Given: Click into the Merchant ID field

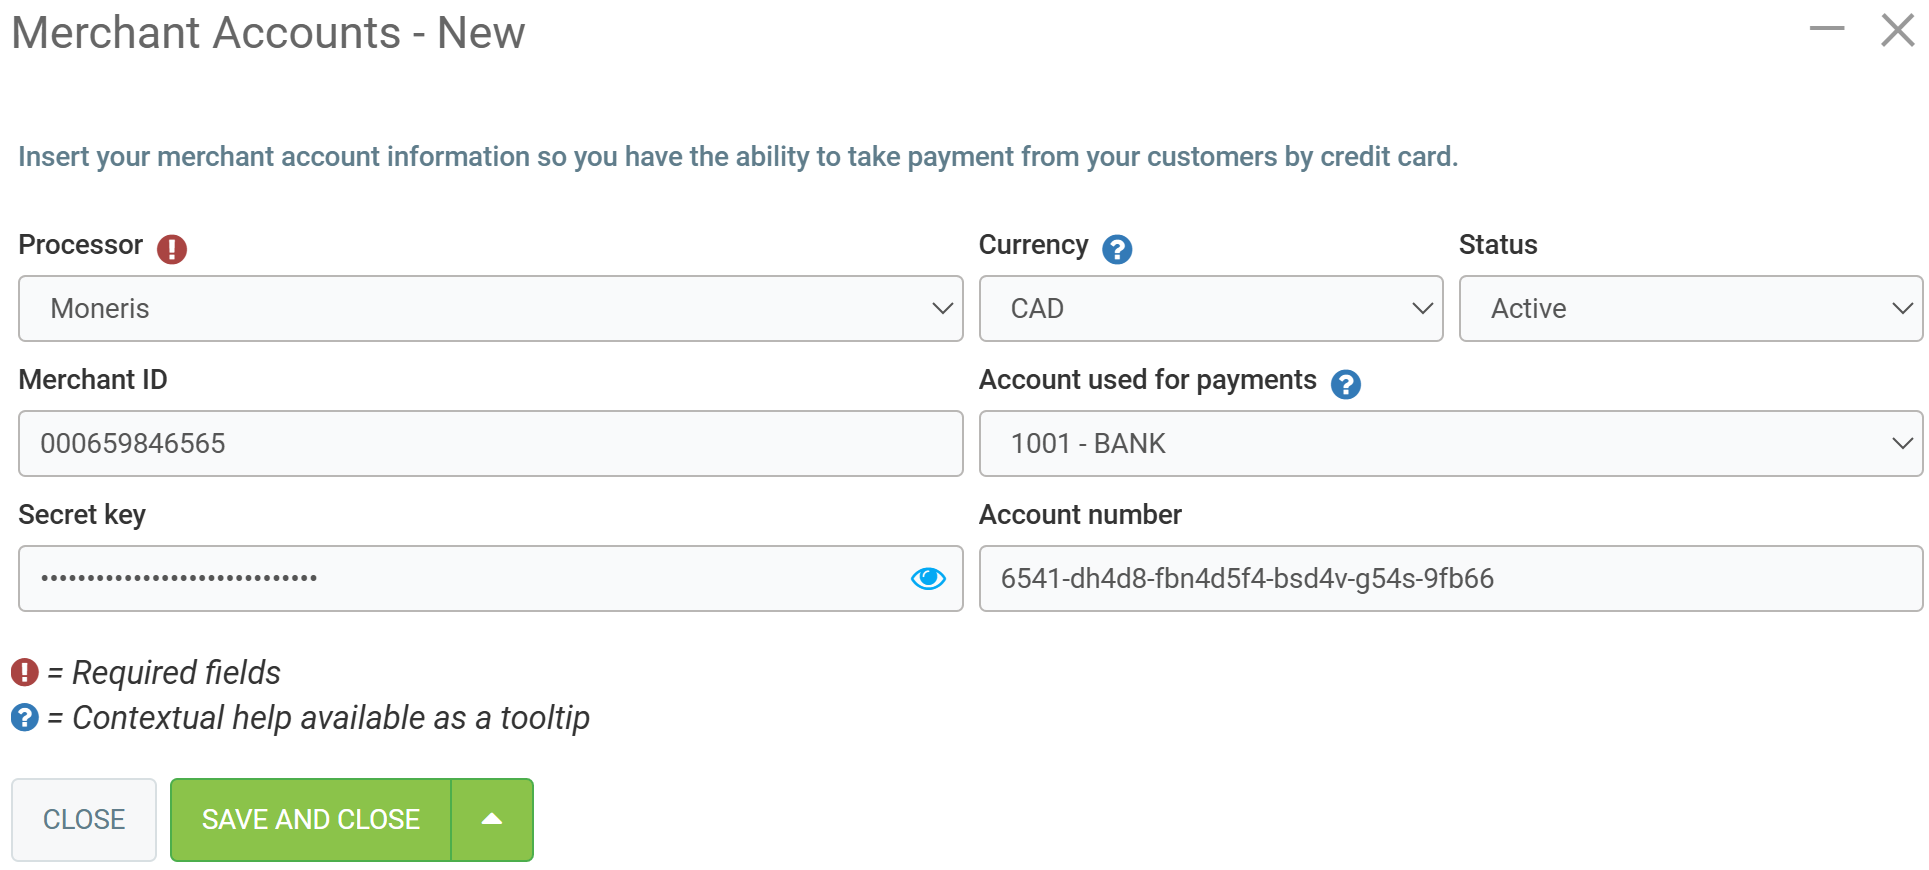Looking at the screenshot, I should point(490,443).
